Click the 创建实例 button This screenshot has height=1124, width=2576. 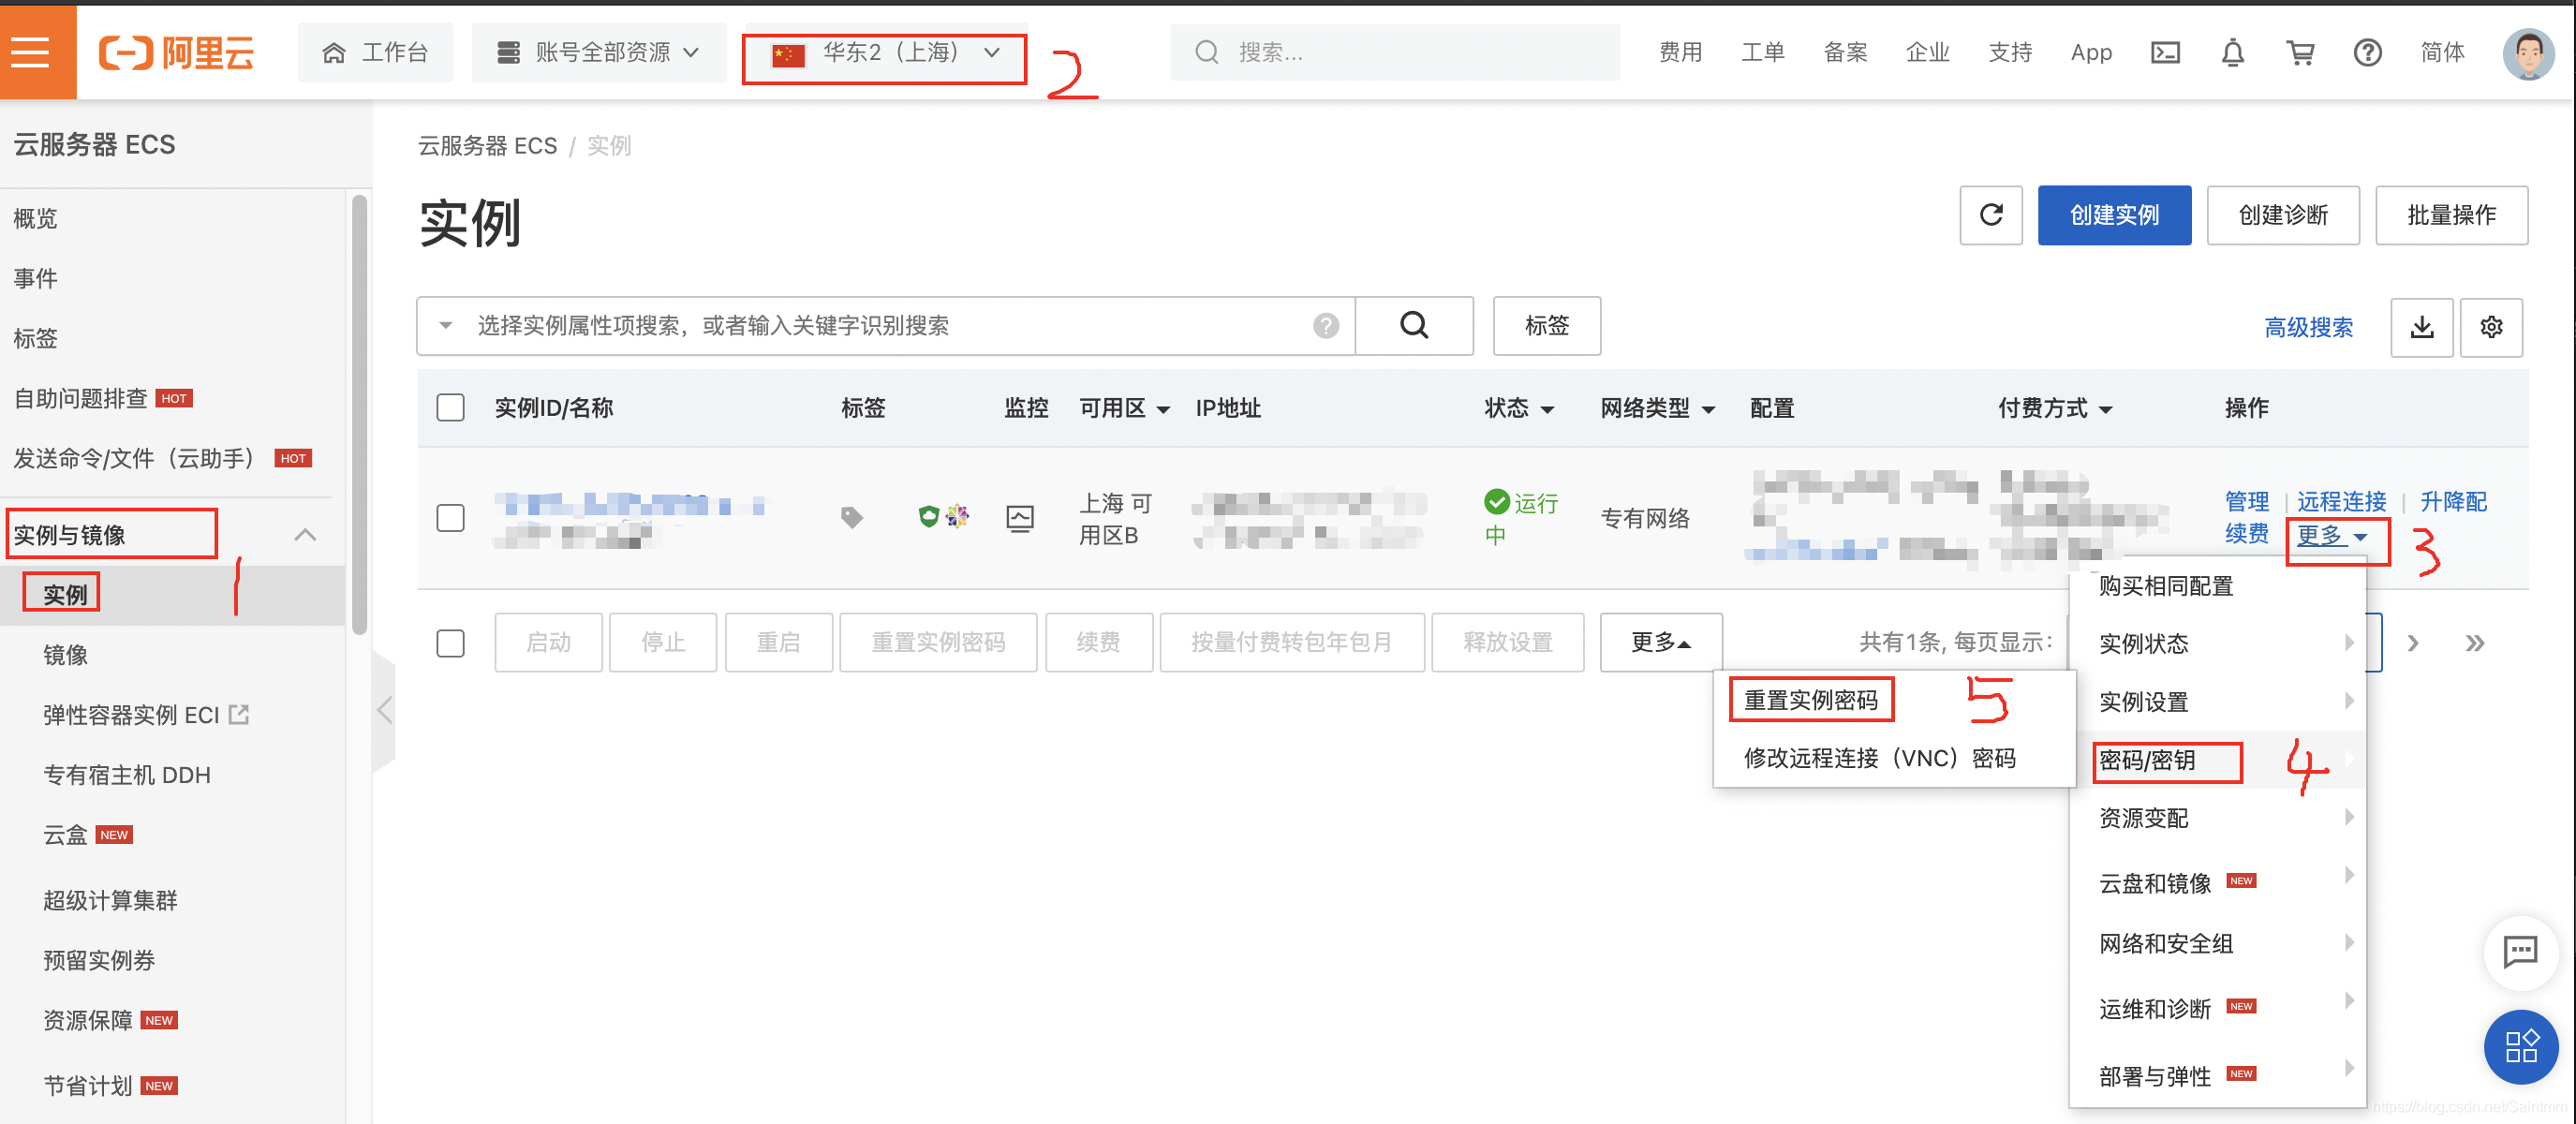[x=2113, y=215]
